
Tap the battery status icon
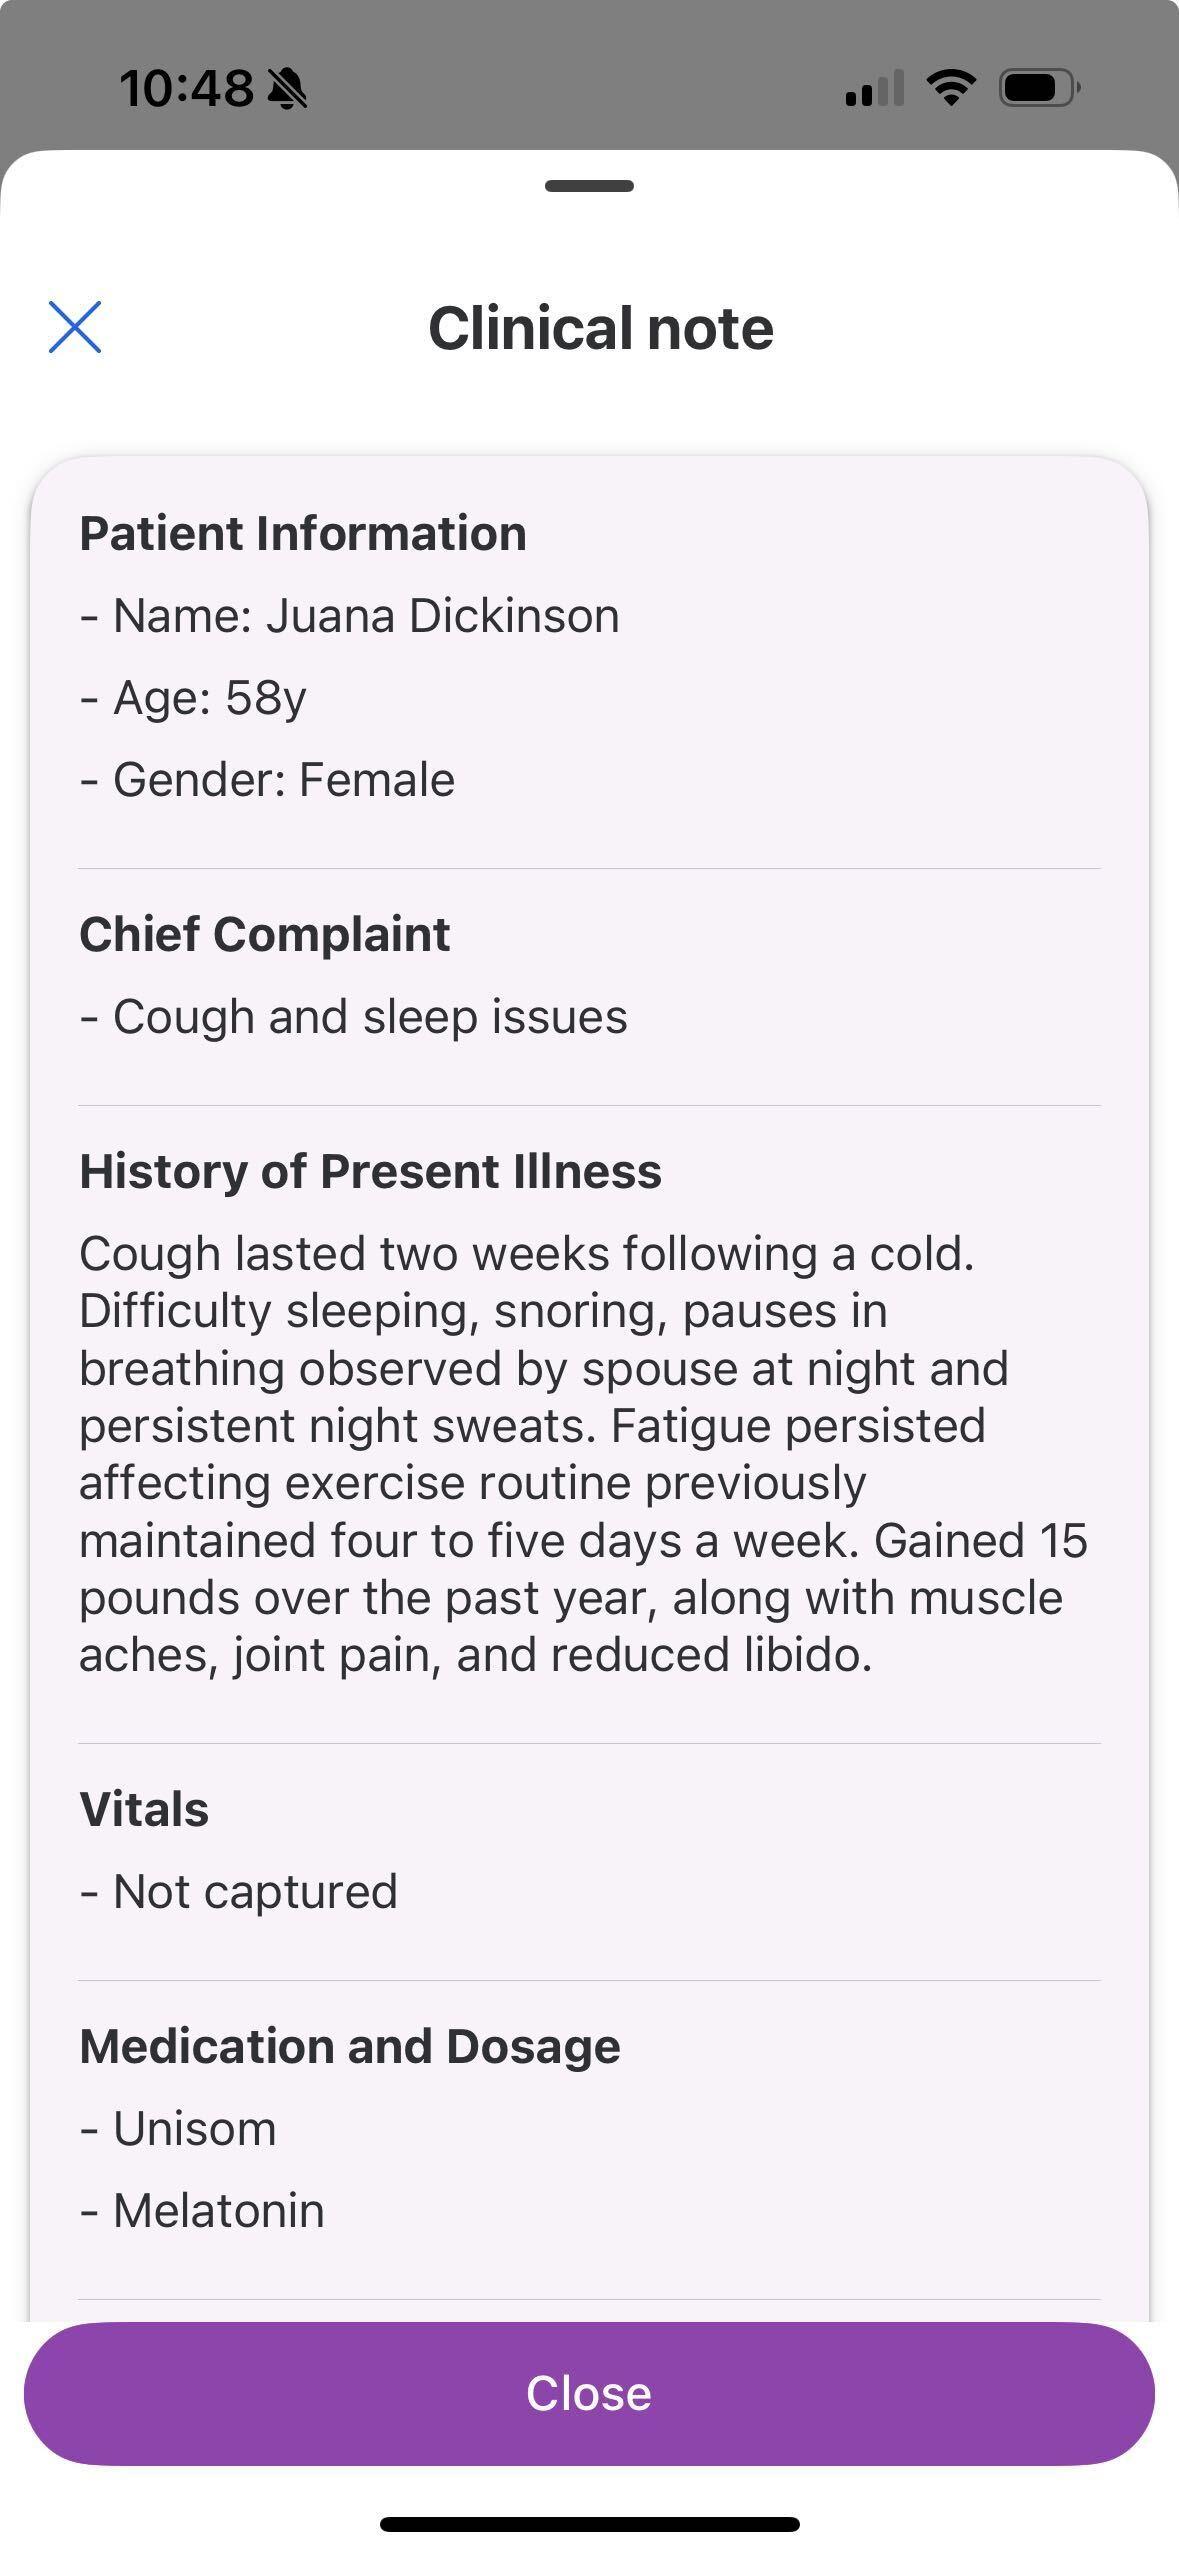(x=1038, y=88)
